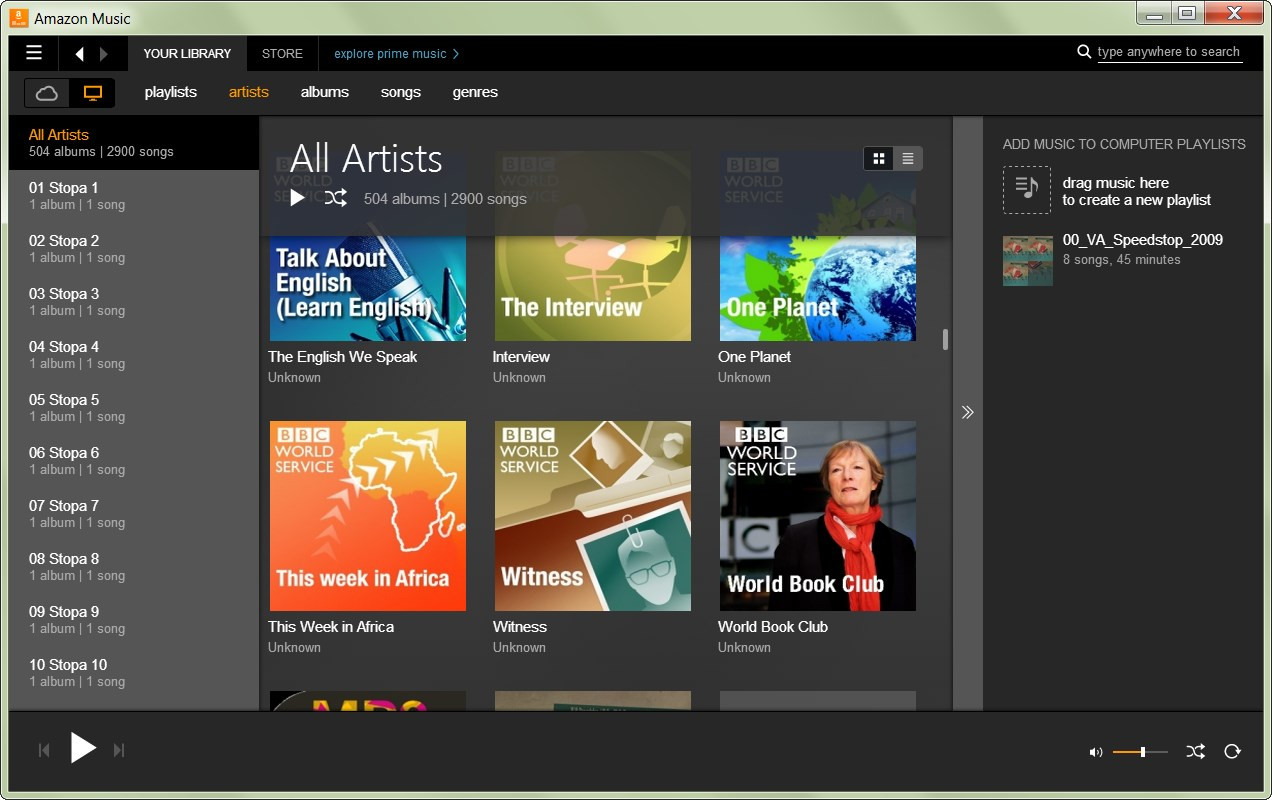
Task: Skip to next track
Action: [119, 750]
